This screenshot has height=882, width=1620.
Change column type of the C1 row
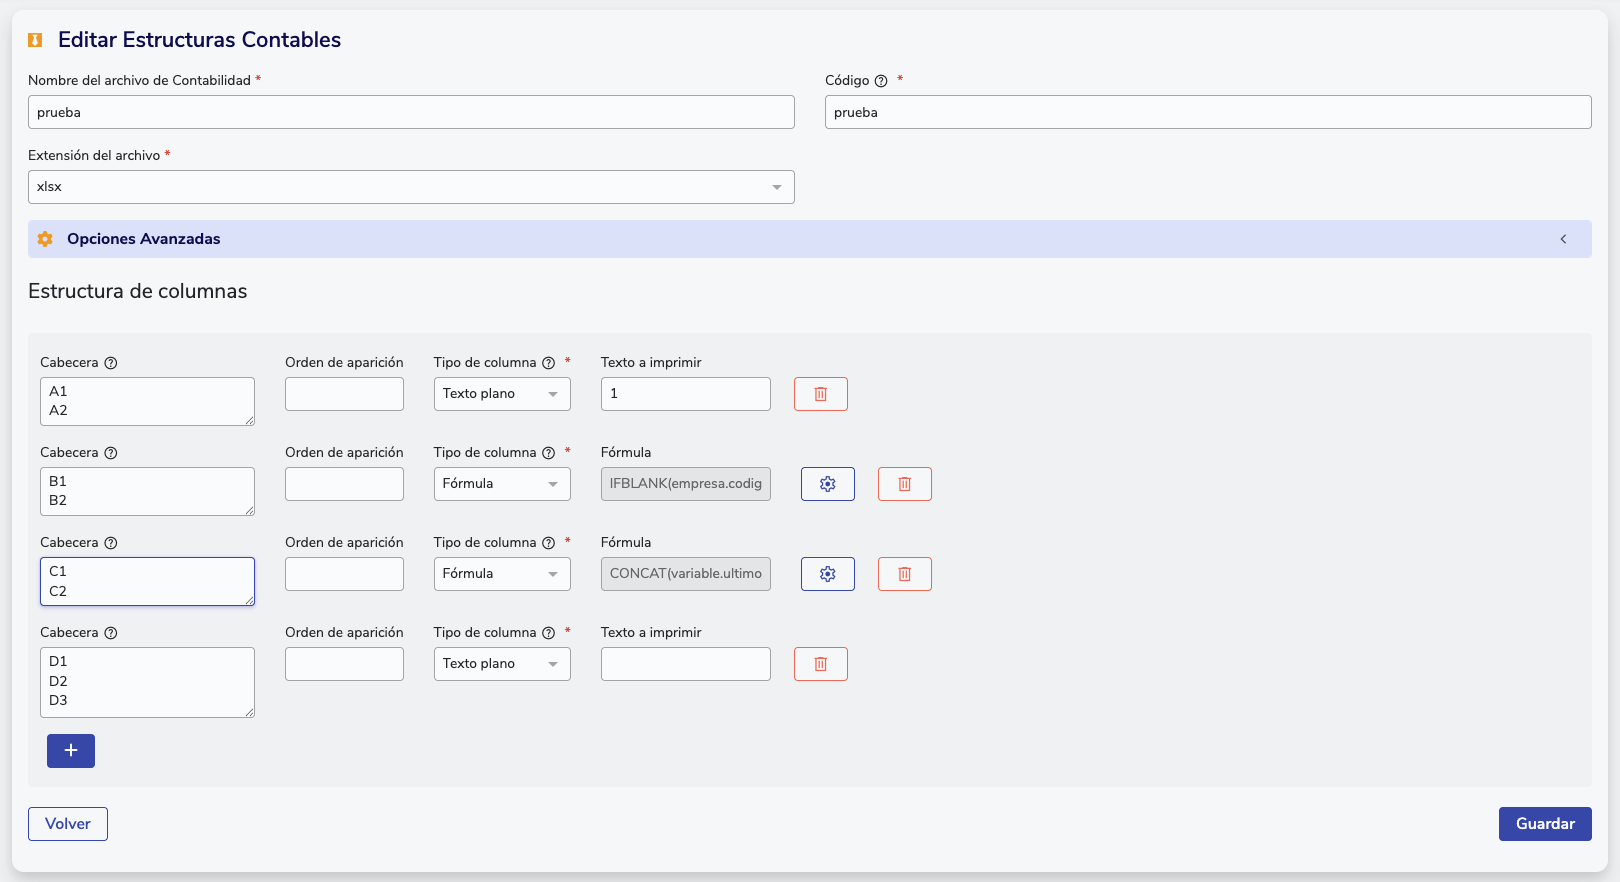tap(501, 574)
